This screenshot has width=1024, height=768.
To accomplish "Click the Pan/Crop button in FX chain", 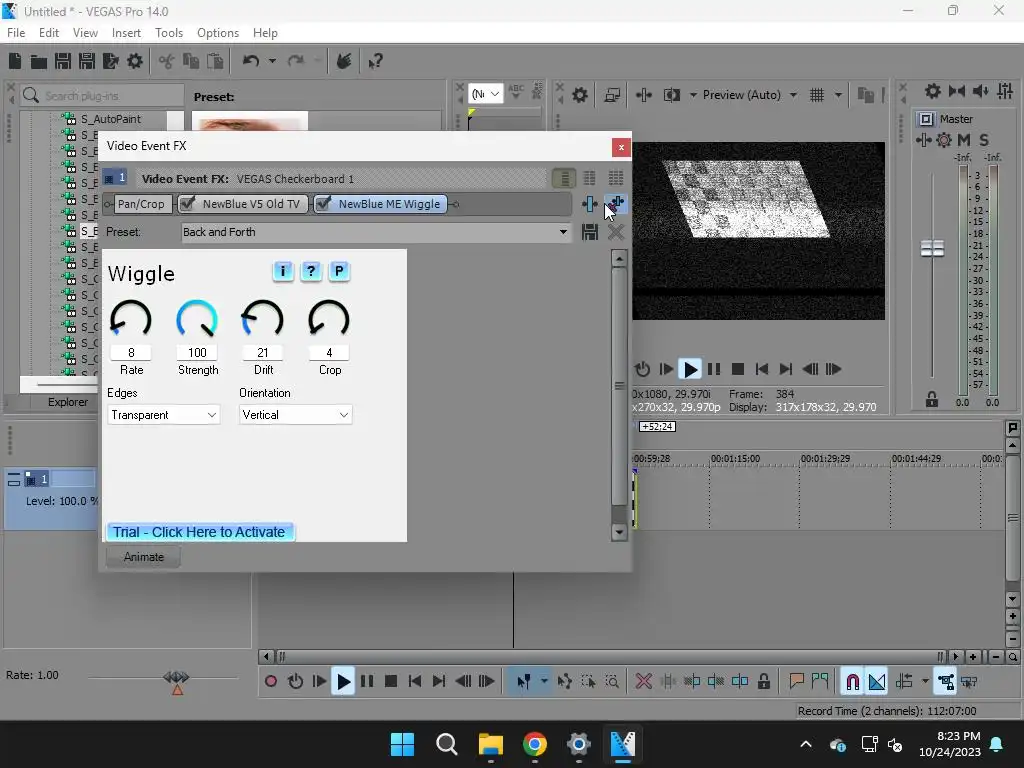I will pos(141,204).
